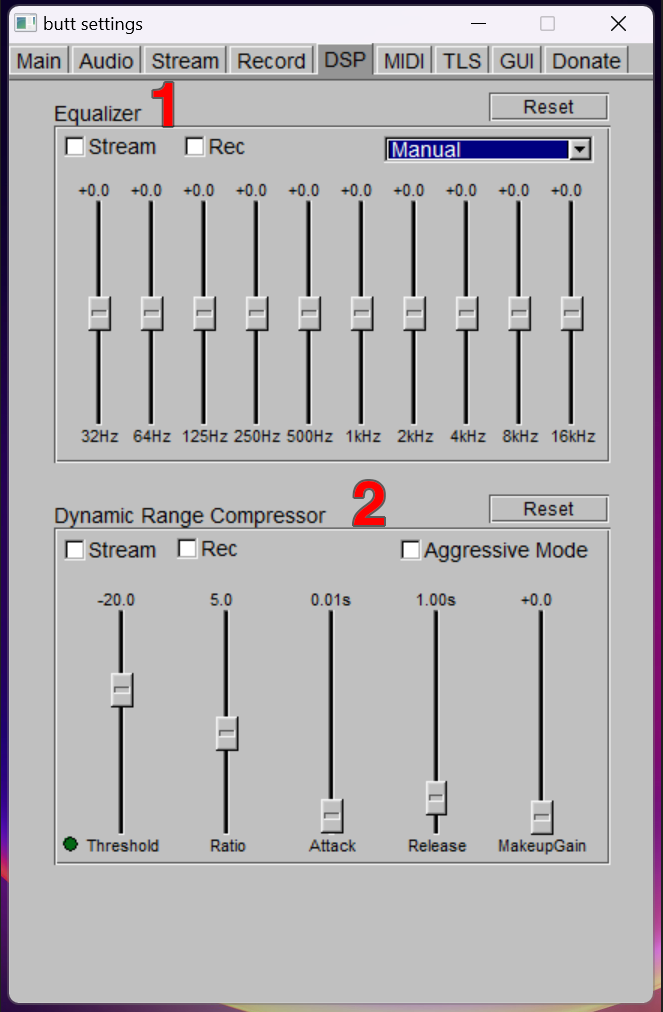Open the MIDI tab
Viewport: 663px width, 1012px height.
click(x=404, y=61)
